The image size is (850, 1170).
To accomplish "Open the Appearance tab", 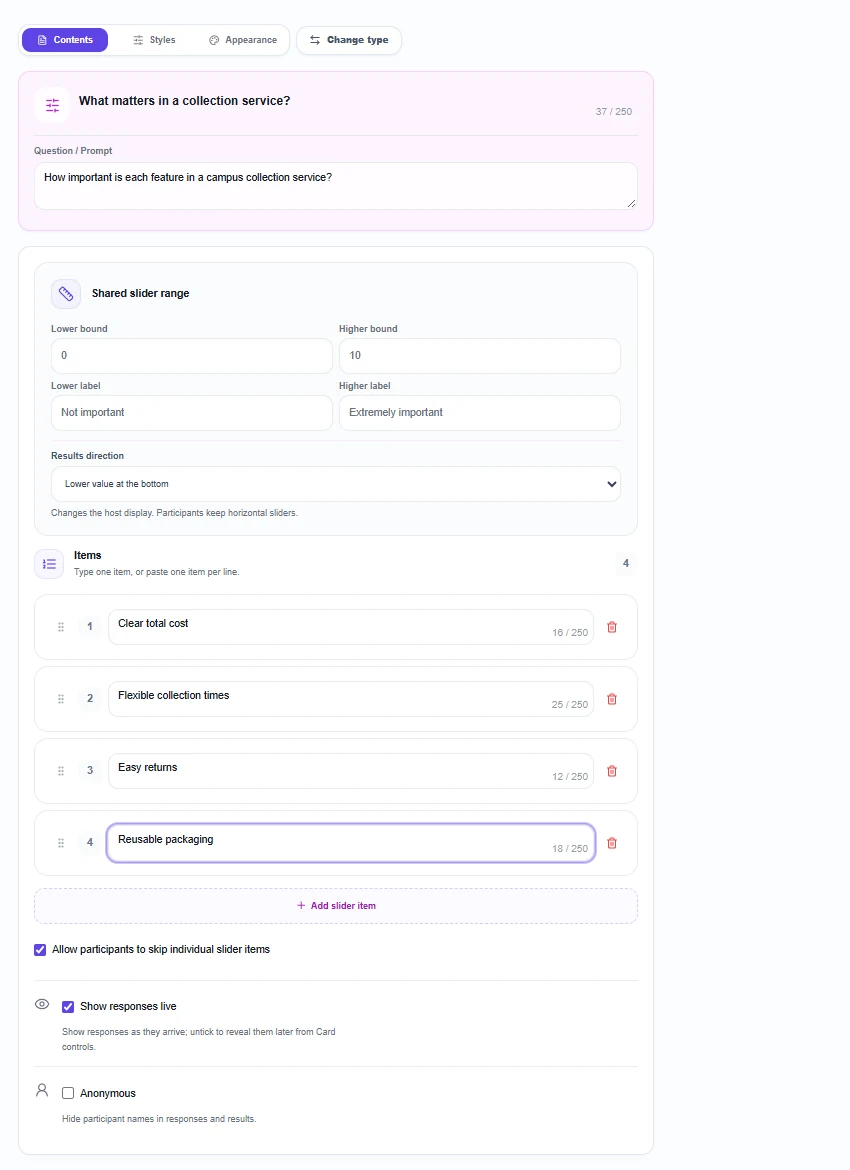I will pyautogui.click(x=243, y=40).
